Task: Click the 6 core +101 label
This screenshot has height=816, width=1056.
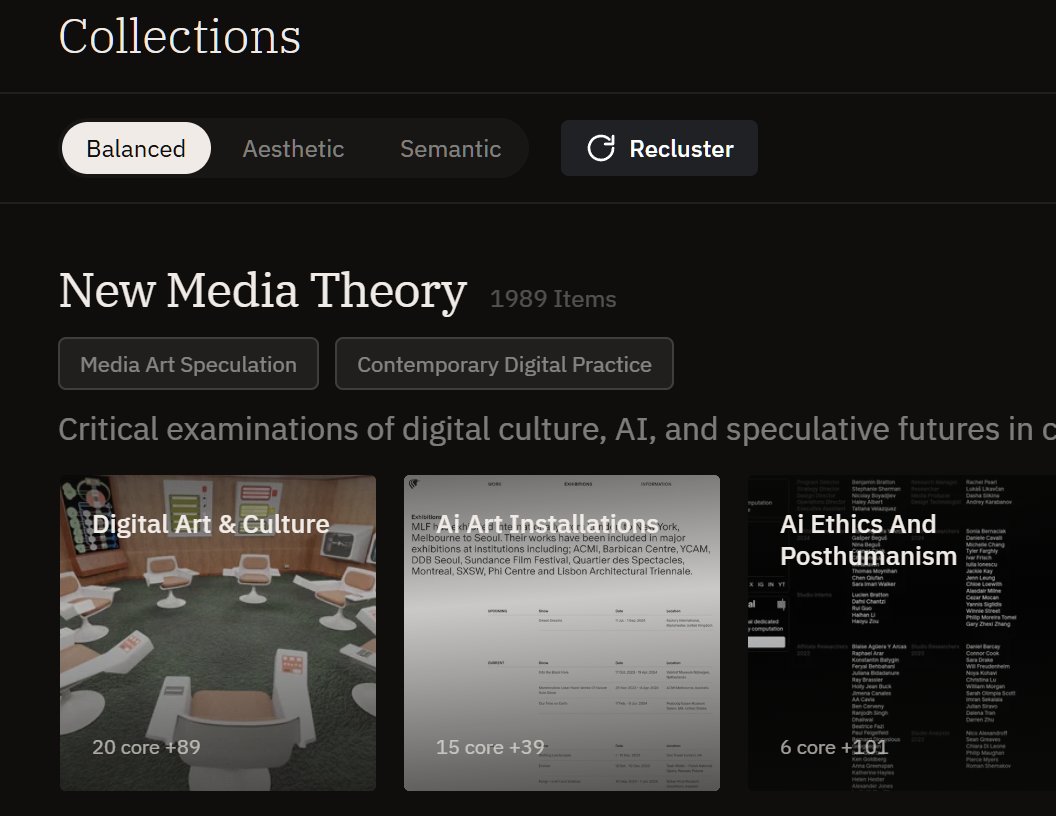Action: (834, 747)
